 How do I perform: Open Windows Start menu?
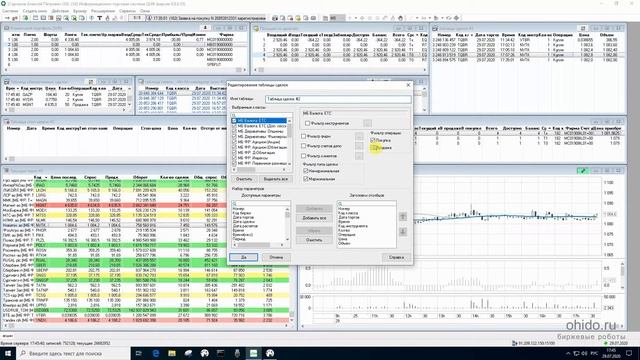(x=8, y=353)
